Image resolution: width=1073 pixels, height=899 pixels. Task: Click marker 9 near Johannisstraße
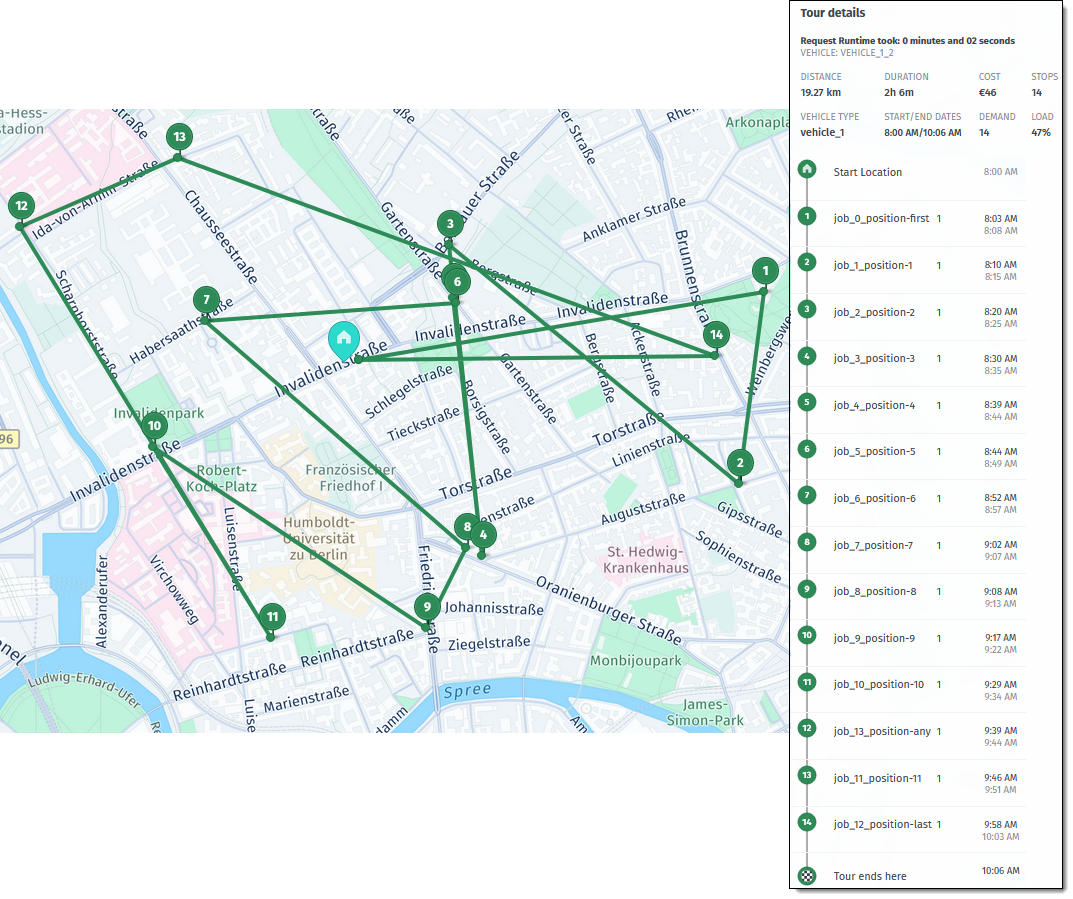click(429, 606)
